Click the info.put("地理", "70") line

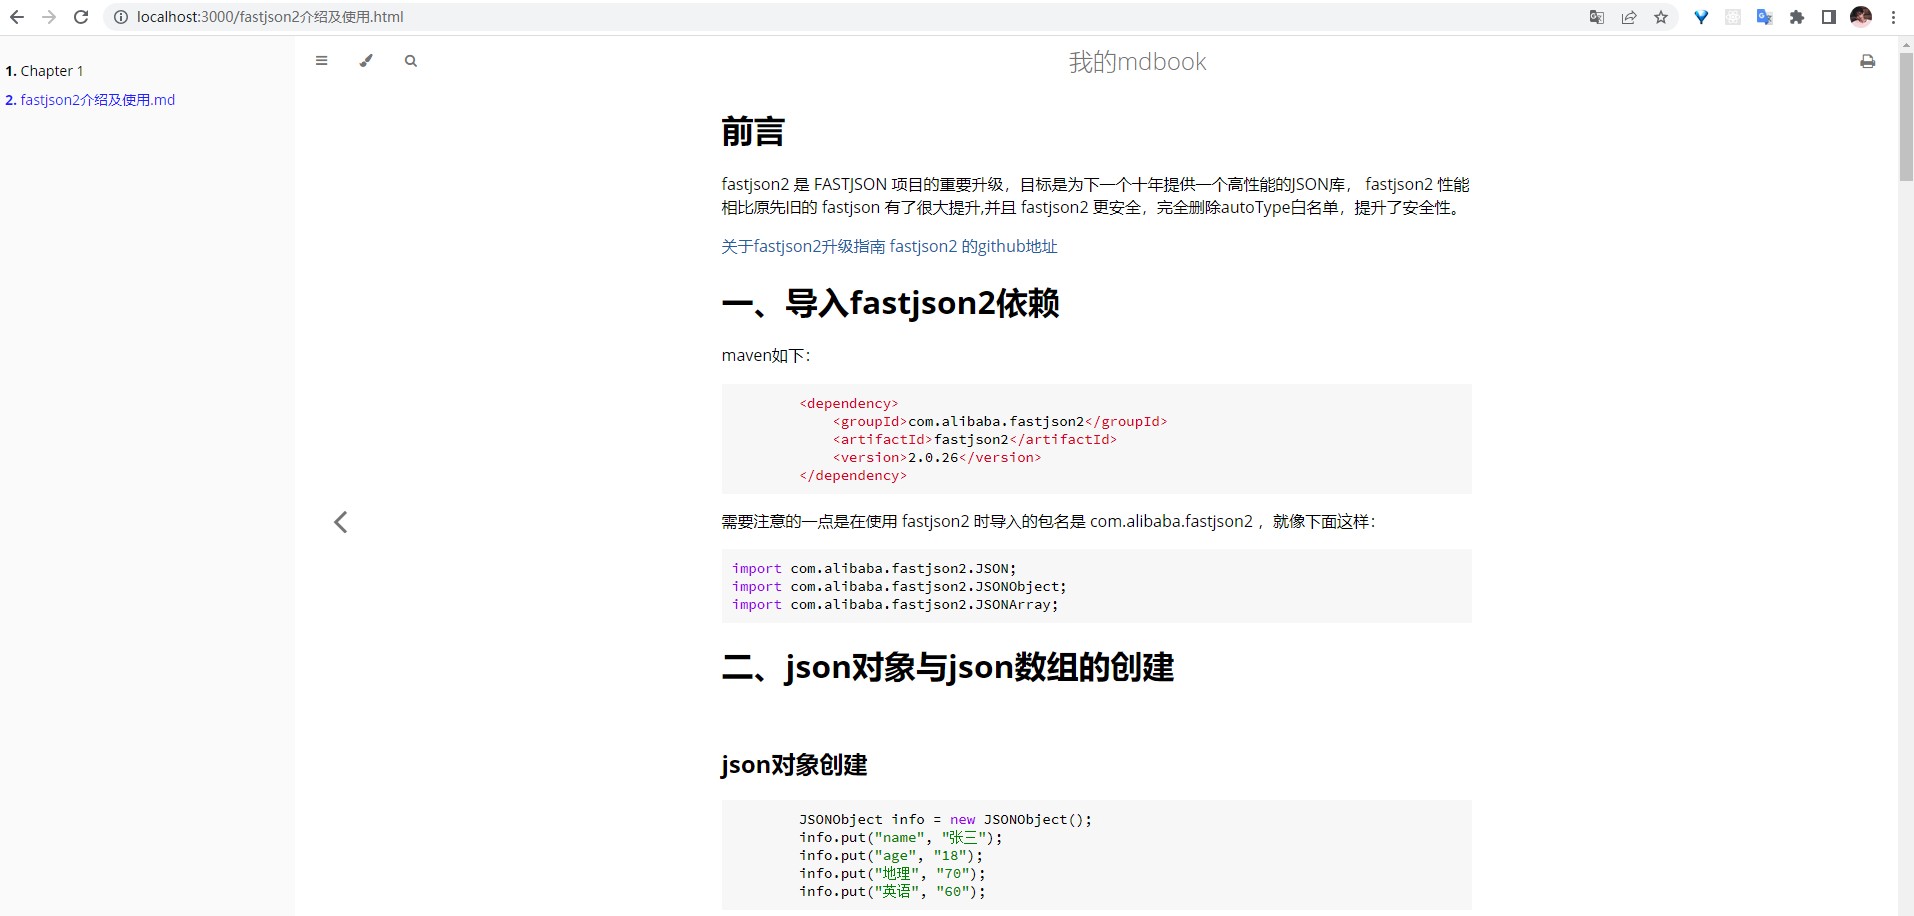pyautogui.click(x=892, y=873)
